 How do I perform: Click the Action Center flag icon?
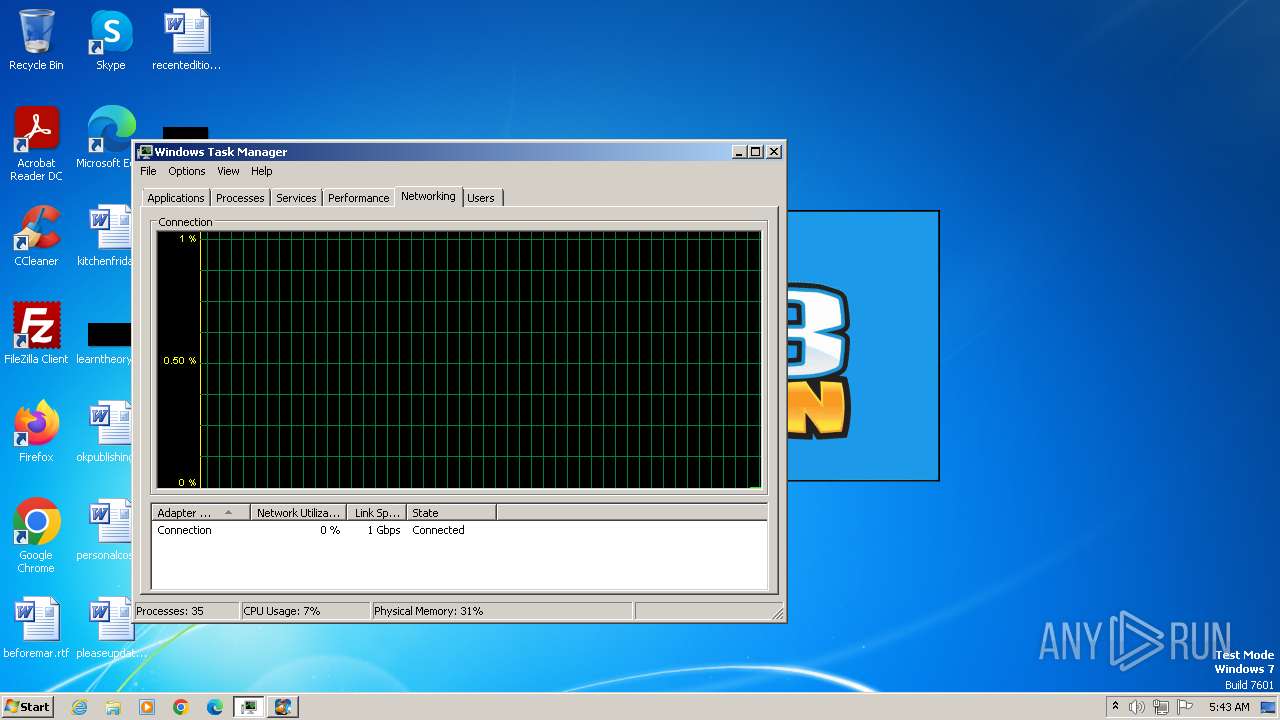click(x=1185, y=707)
